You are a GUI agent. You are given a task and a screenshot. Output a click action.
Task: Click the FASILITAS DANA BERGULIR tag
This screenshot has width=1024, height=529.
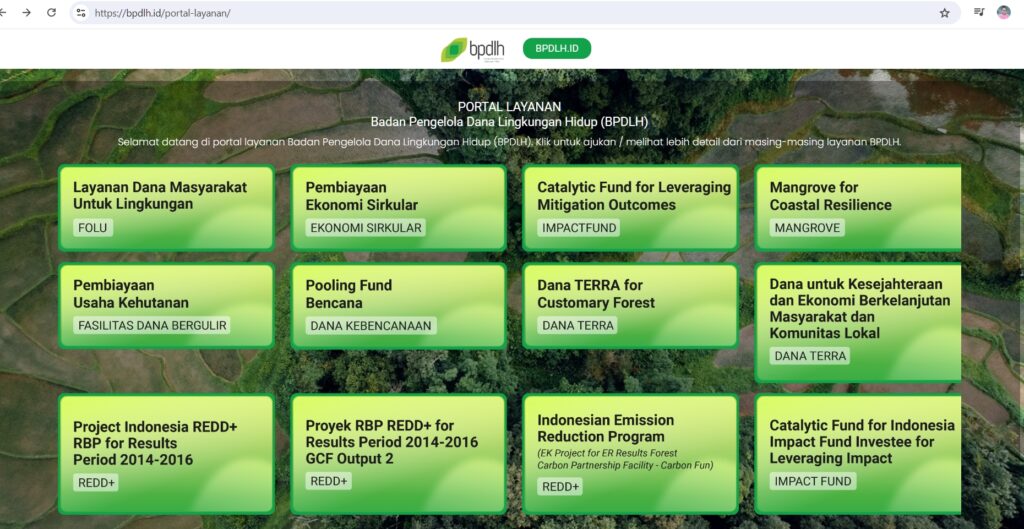tap(153, 325)
